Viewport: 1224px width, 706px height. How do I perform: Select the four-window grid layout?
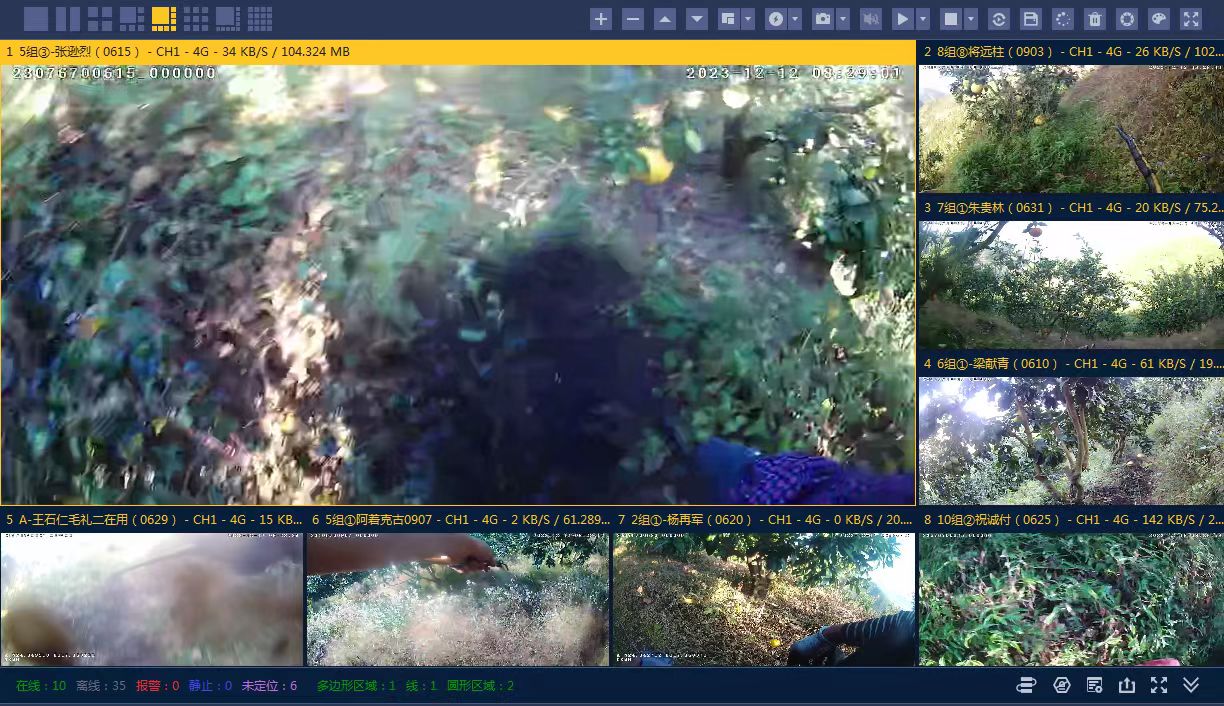click(100, 18)
